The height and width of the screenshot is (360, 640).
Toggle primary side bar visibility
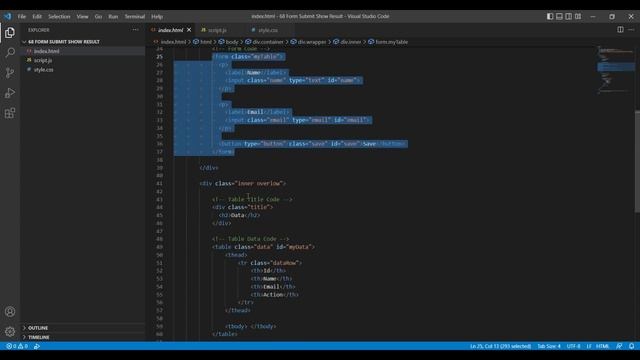click(550, 16)
